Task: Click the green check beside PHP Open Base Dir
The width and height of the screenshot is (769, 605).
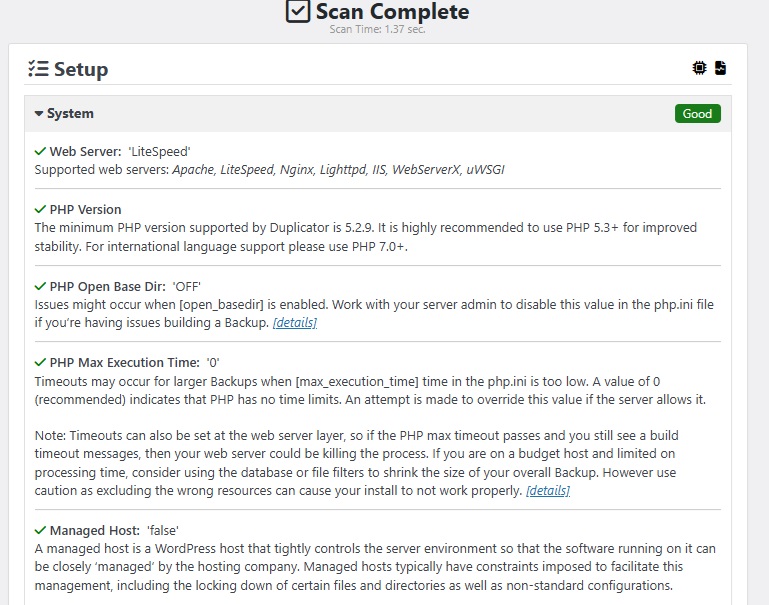Action: [x=40, y=287]
